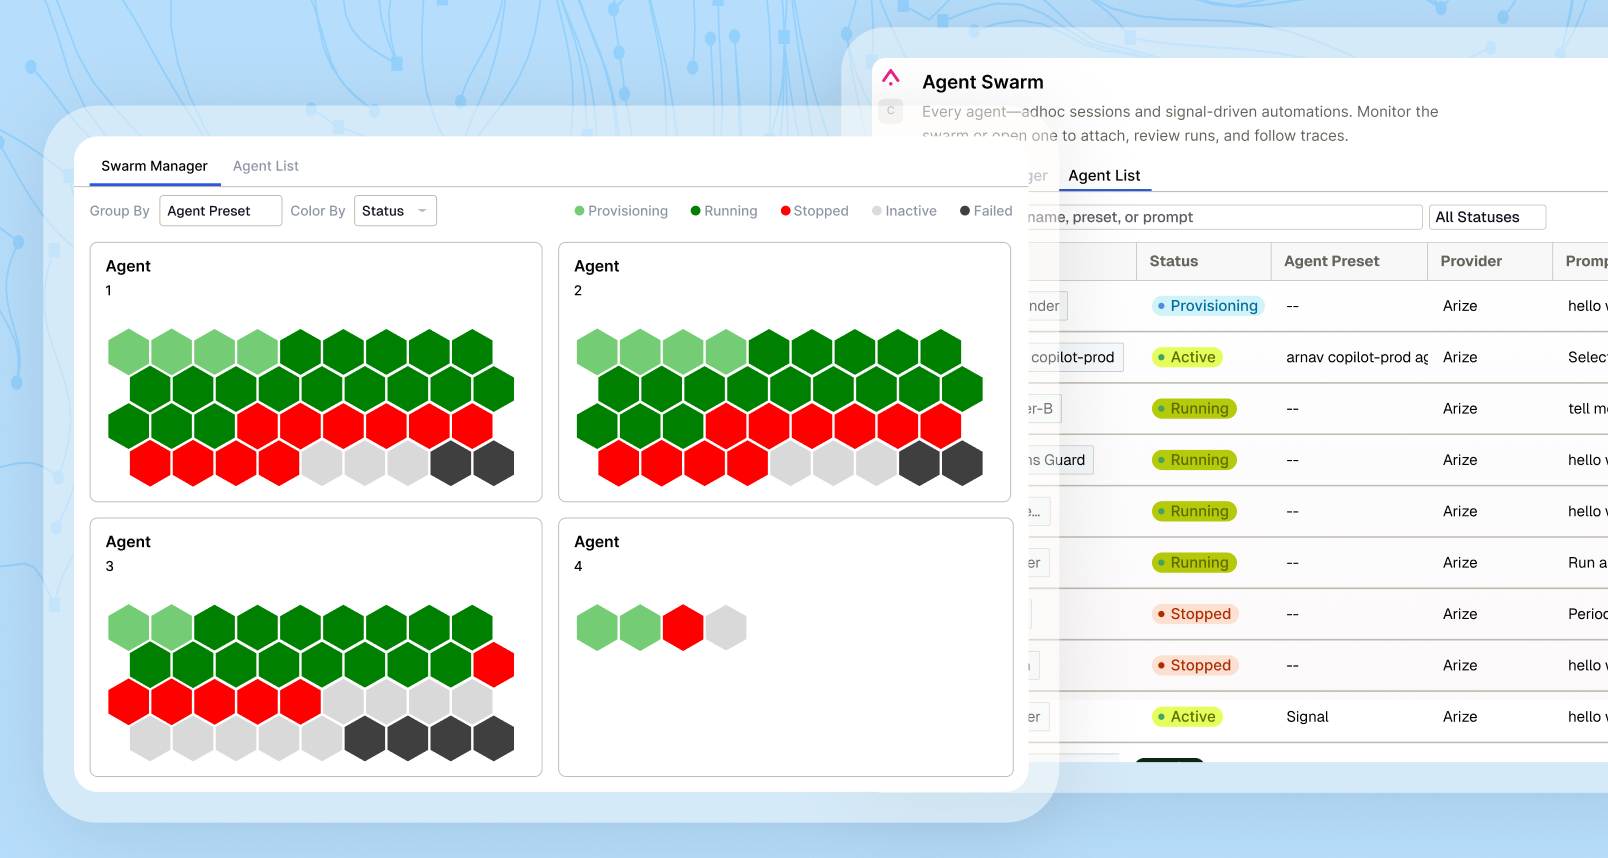Open the All Statuses filter dropdown
The image size is (1608, 858).
point(1487,217)
